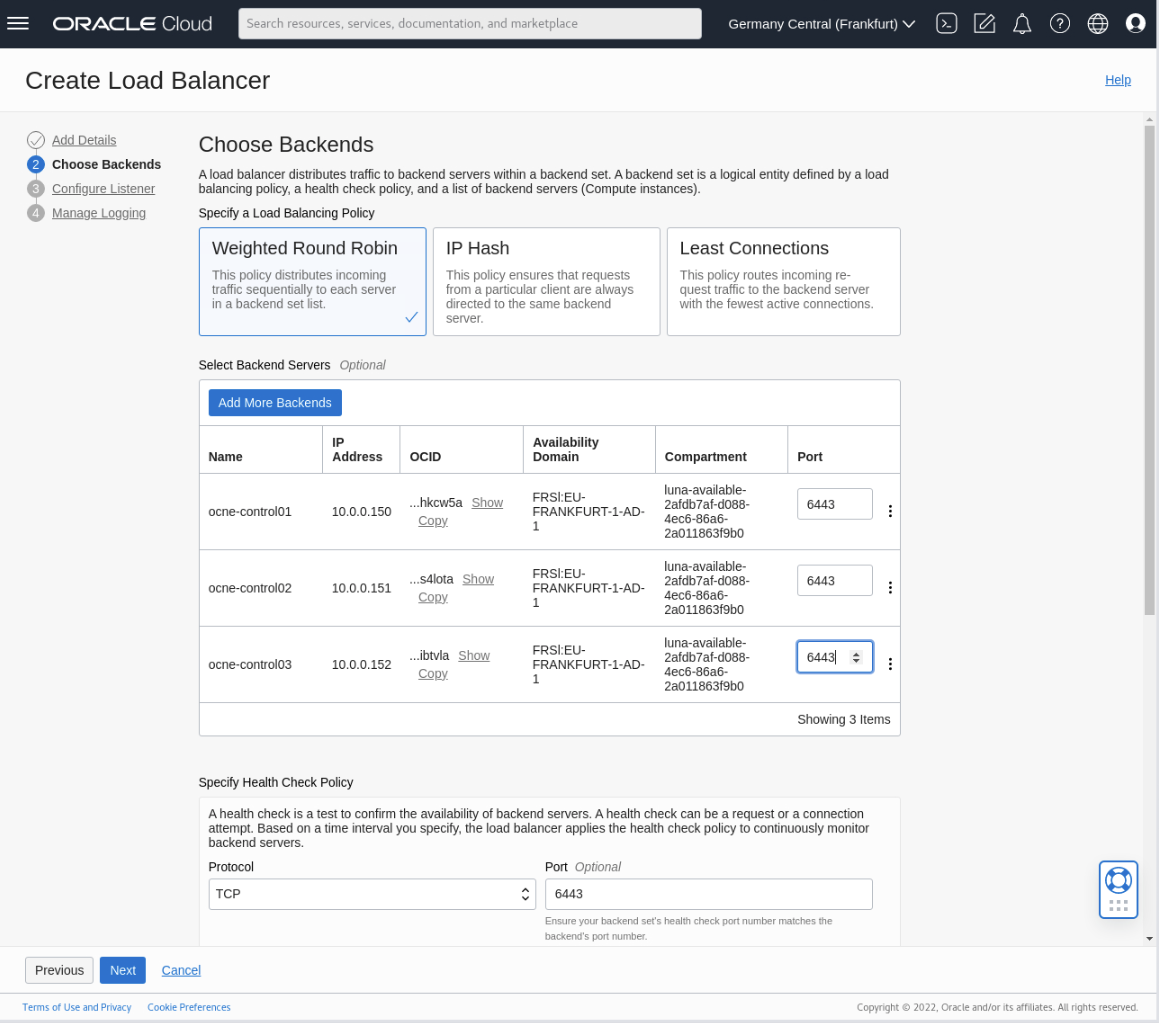
Task: Increment port for ocne-control03 with stepper
Action: tap(857, 651)
